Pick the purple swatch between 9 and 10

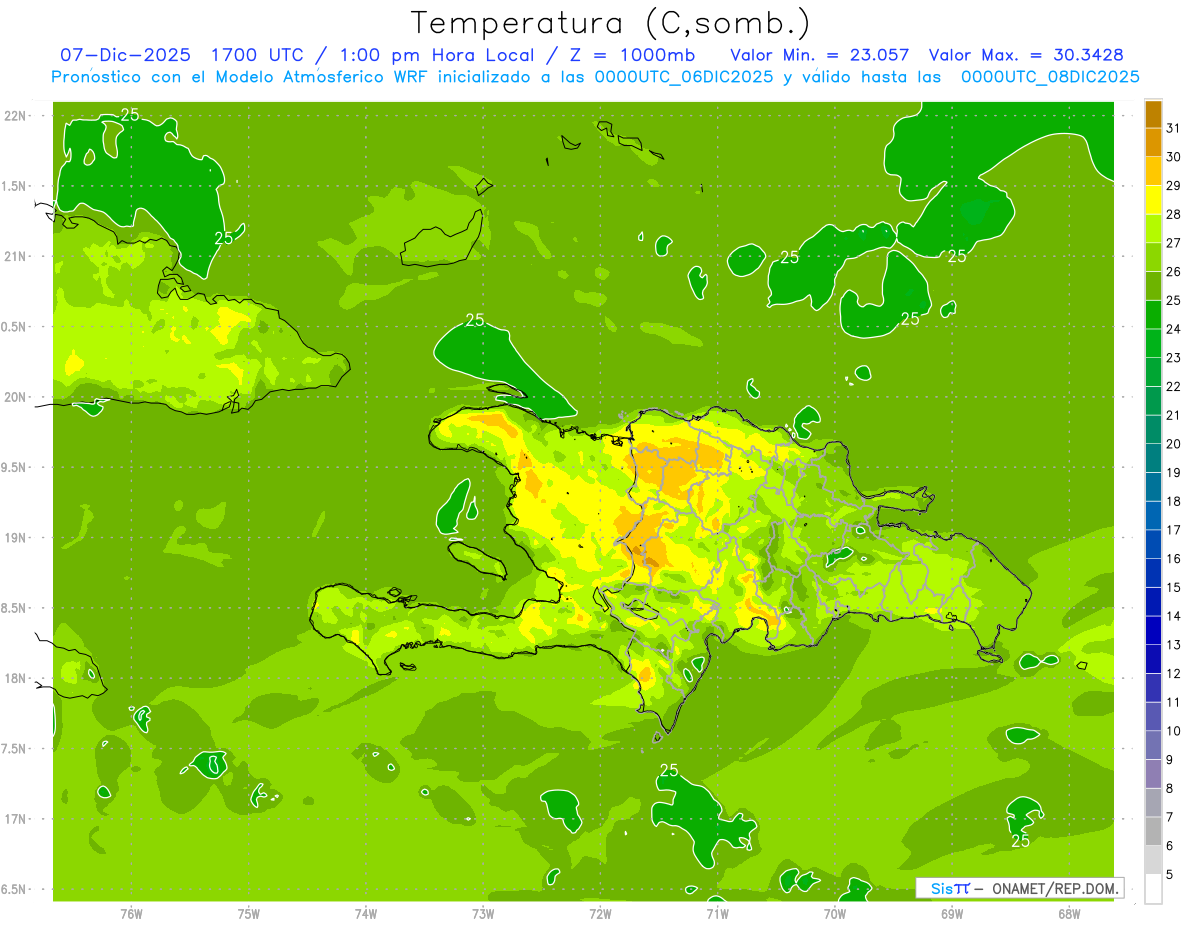click(1153, 745)
